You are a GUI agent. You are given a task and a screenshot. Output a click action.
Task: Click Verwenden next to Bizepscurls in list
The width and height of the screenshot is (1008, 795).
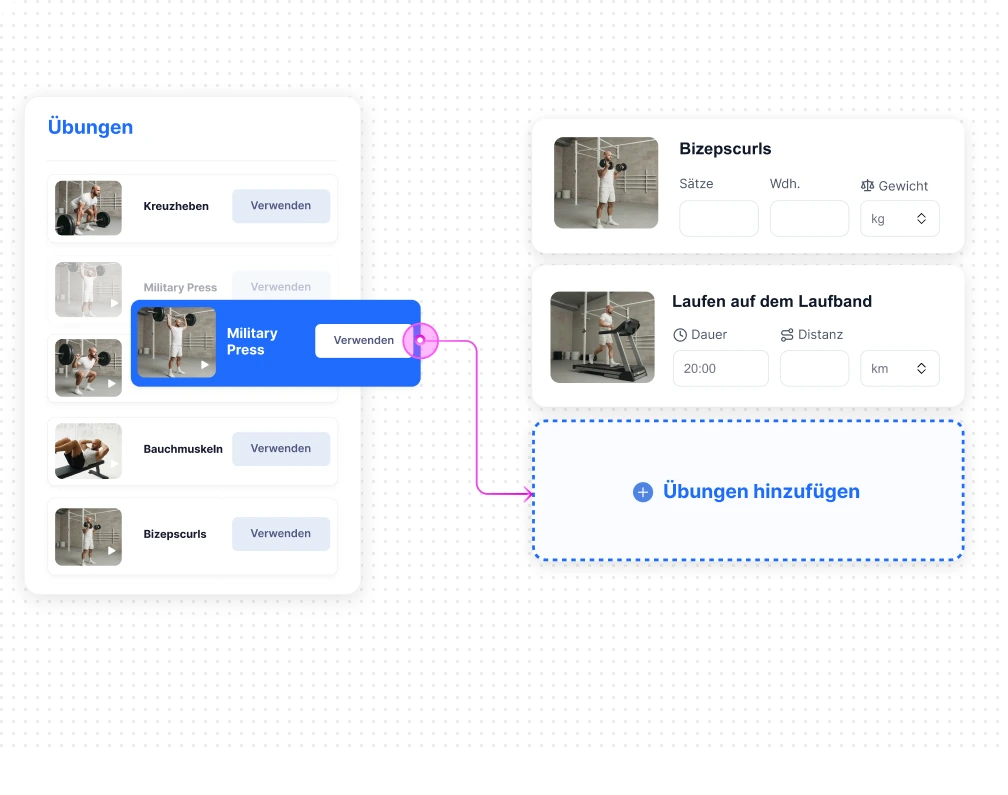click(x=281, y=533)
